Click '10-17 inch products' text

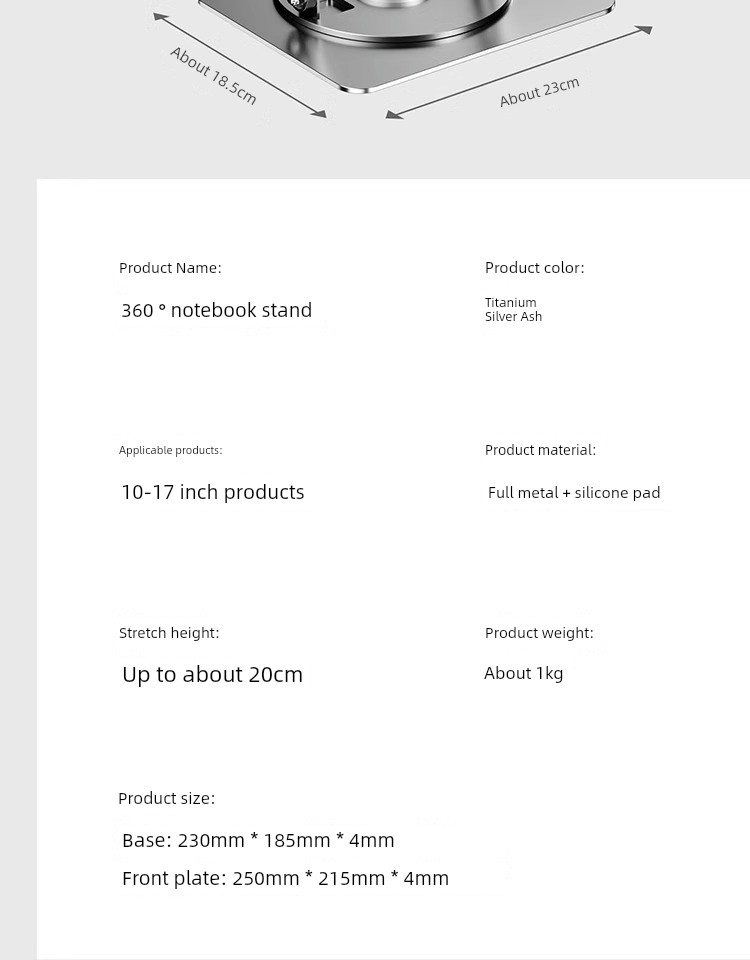point(212,492)
